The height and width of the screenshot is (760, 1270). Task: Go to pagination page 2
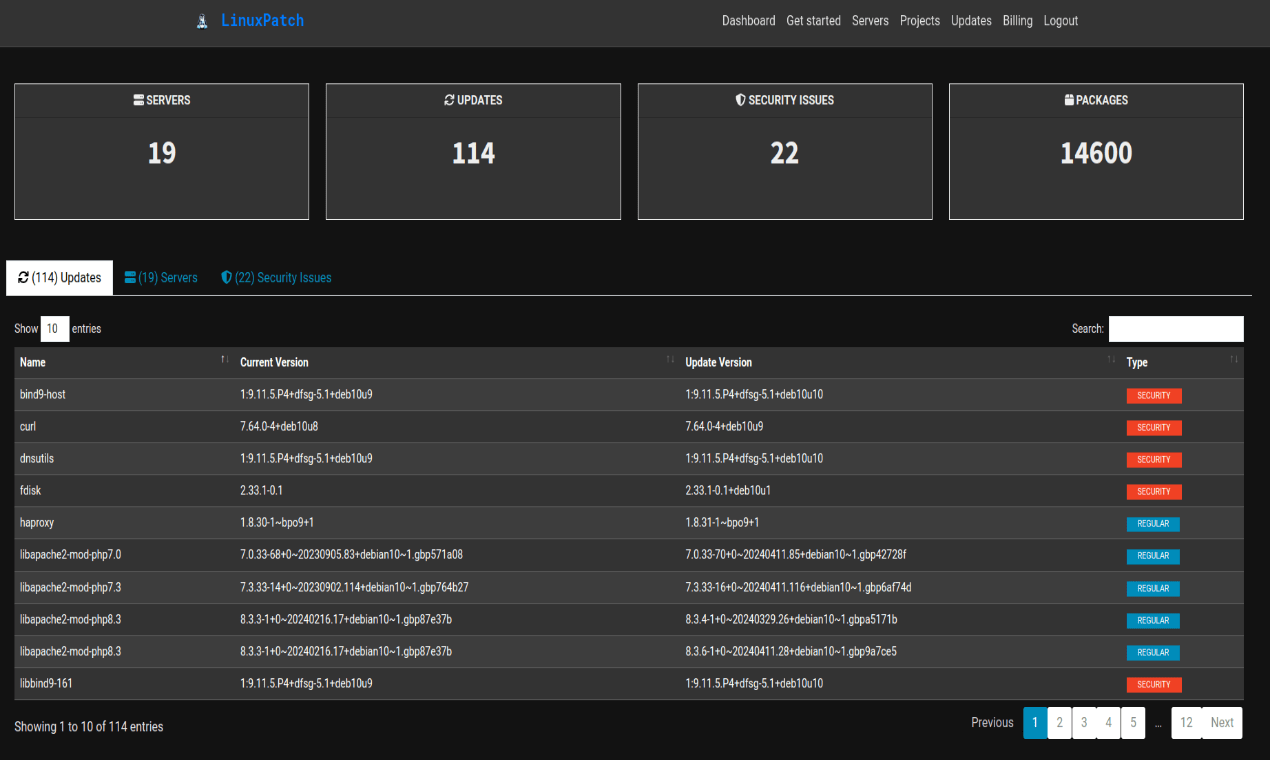pos(1059,722)
